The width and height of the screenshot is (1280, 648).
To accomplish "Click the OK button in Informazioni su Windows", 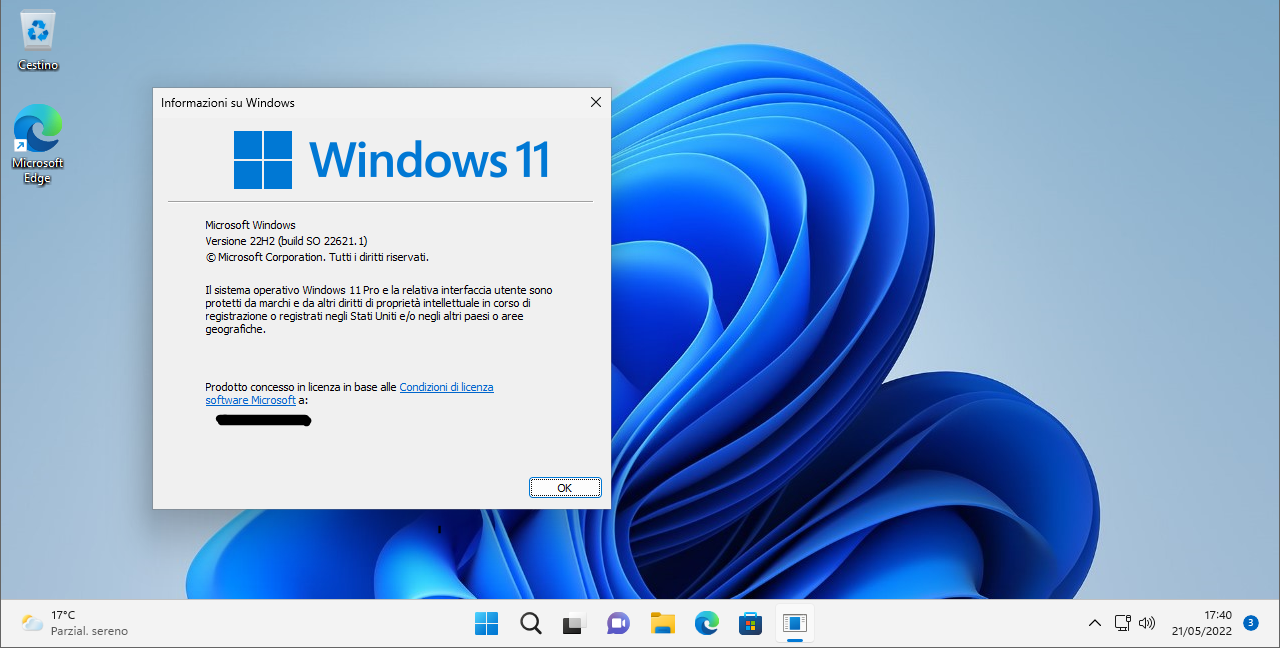I will [x=565, y=487].
